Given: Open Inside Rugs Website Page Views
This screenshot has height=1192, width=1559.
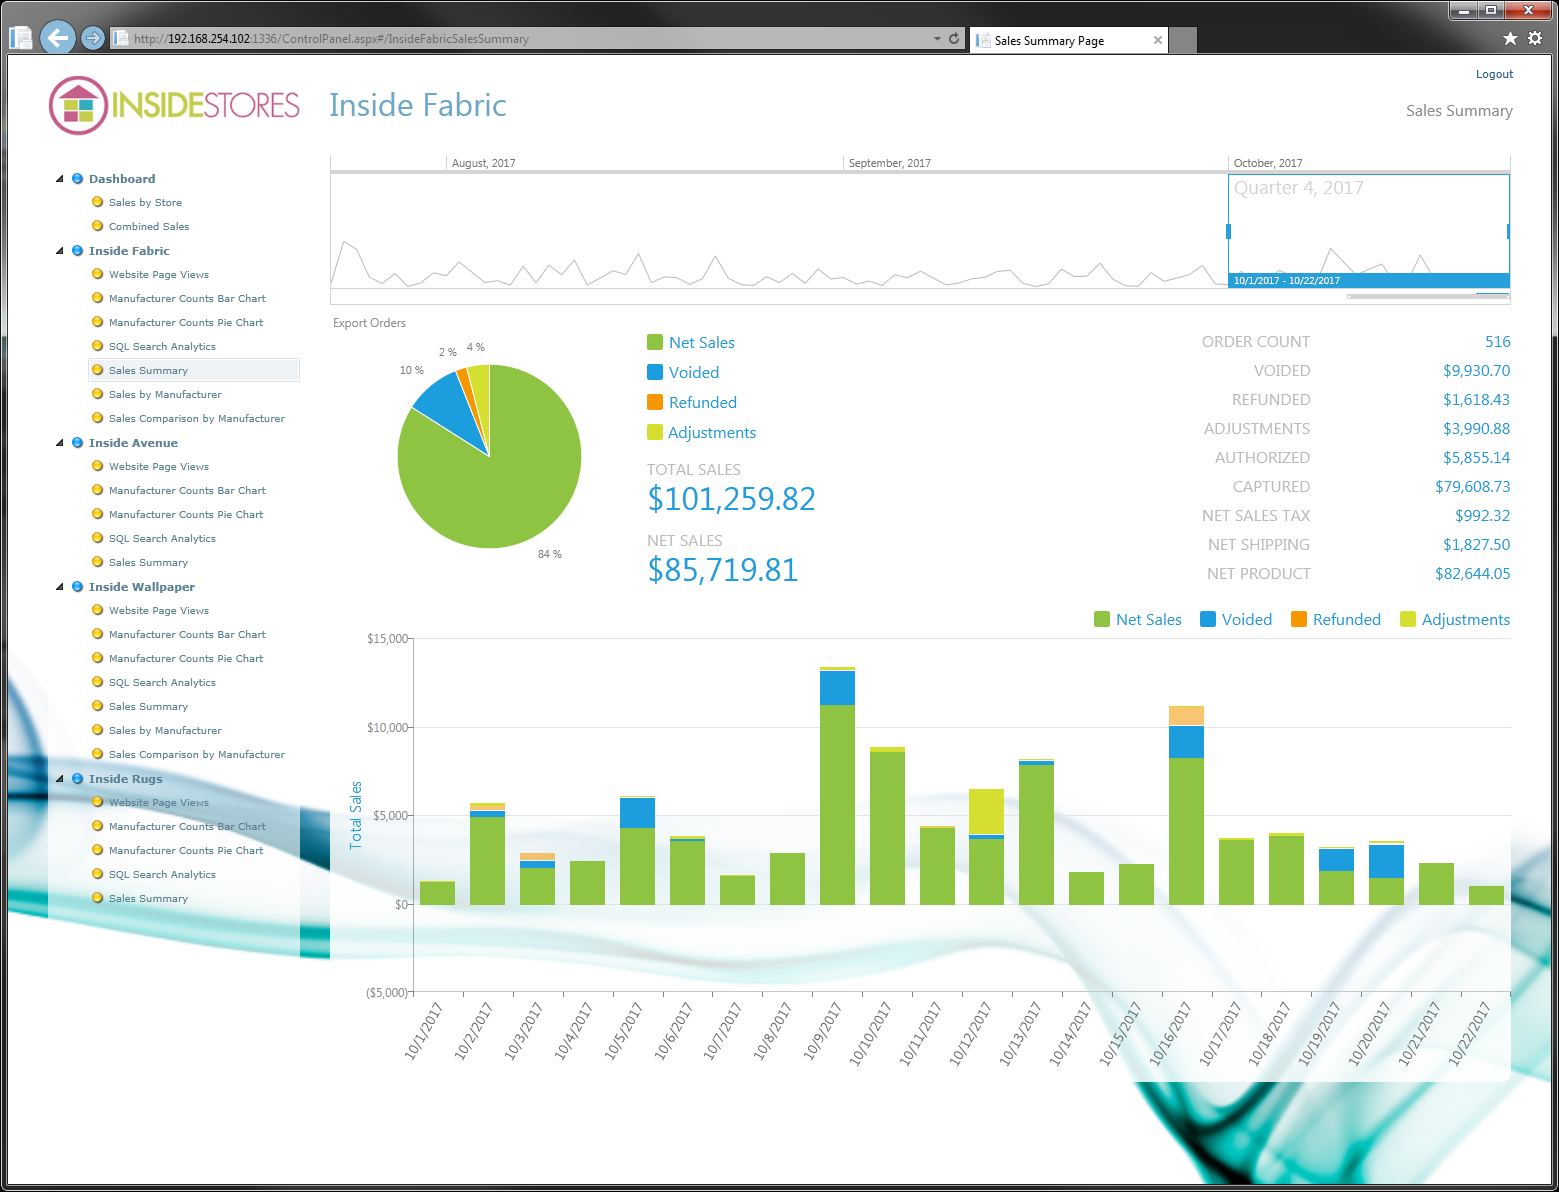Looking at the screenshot, I should tap(159, 803).
